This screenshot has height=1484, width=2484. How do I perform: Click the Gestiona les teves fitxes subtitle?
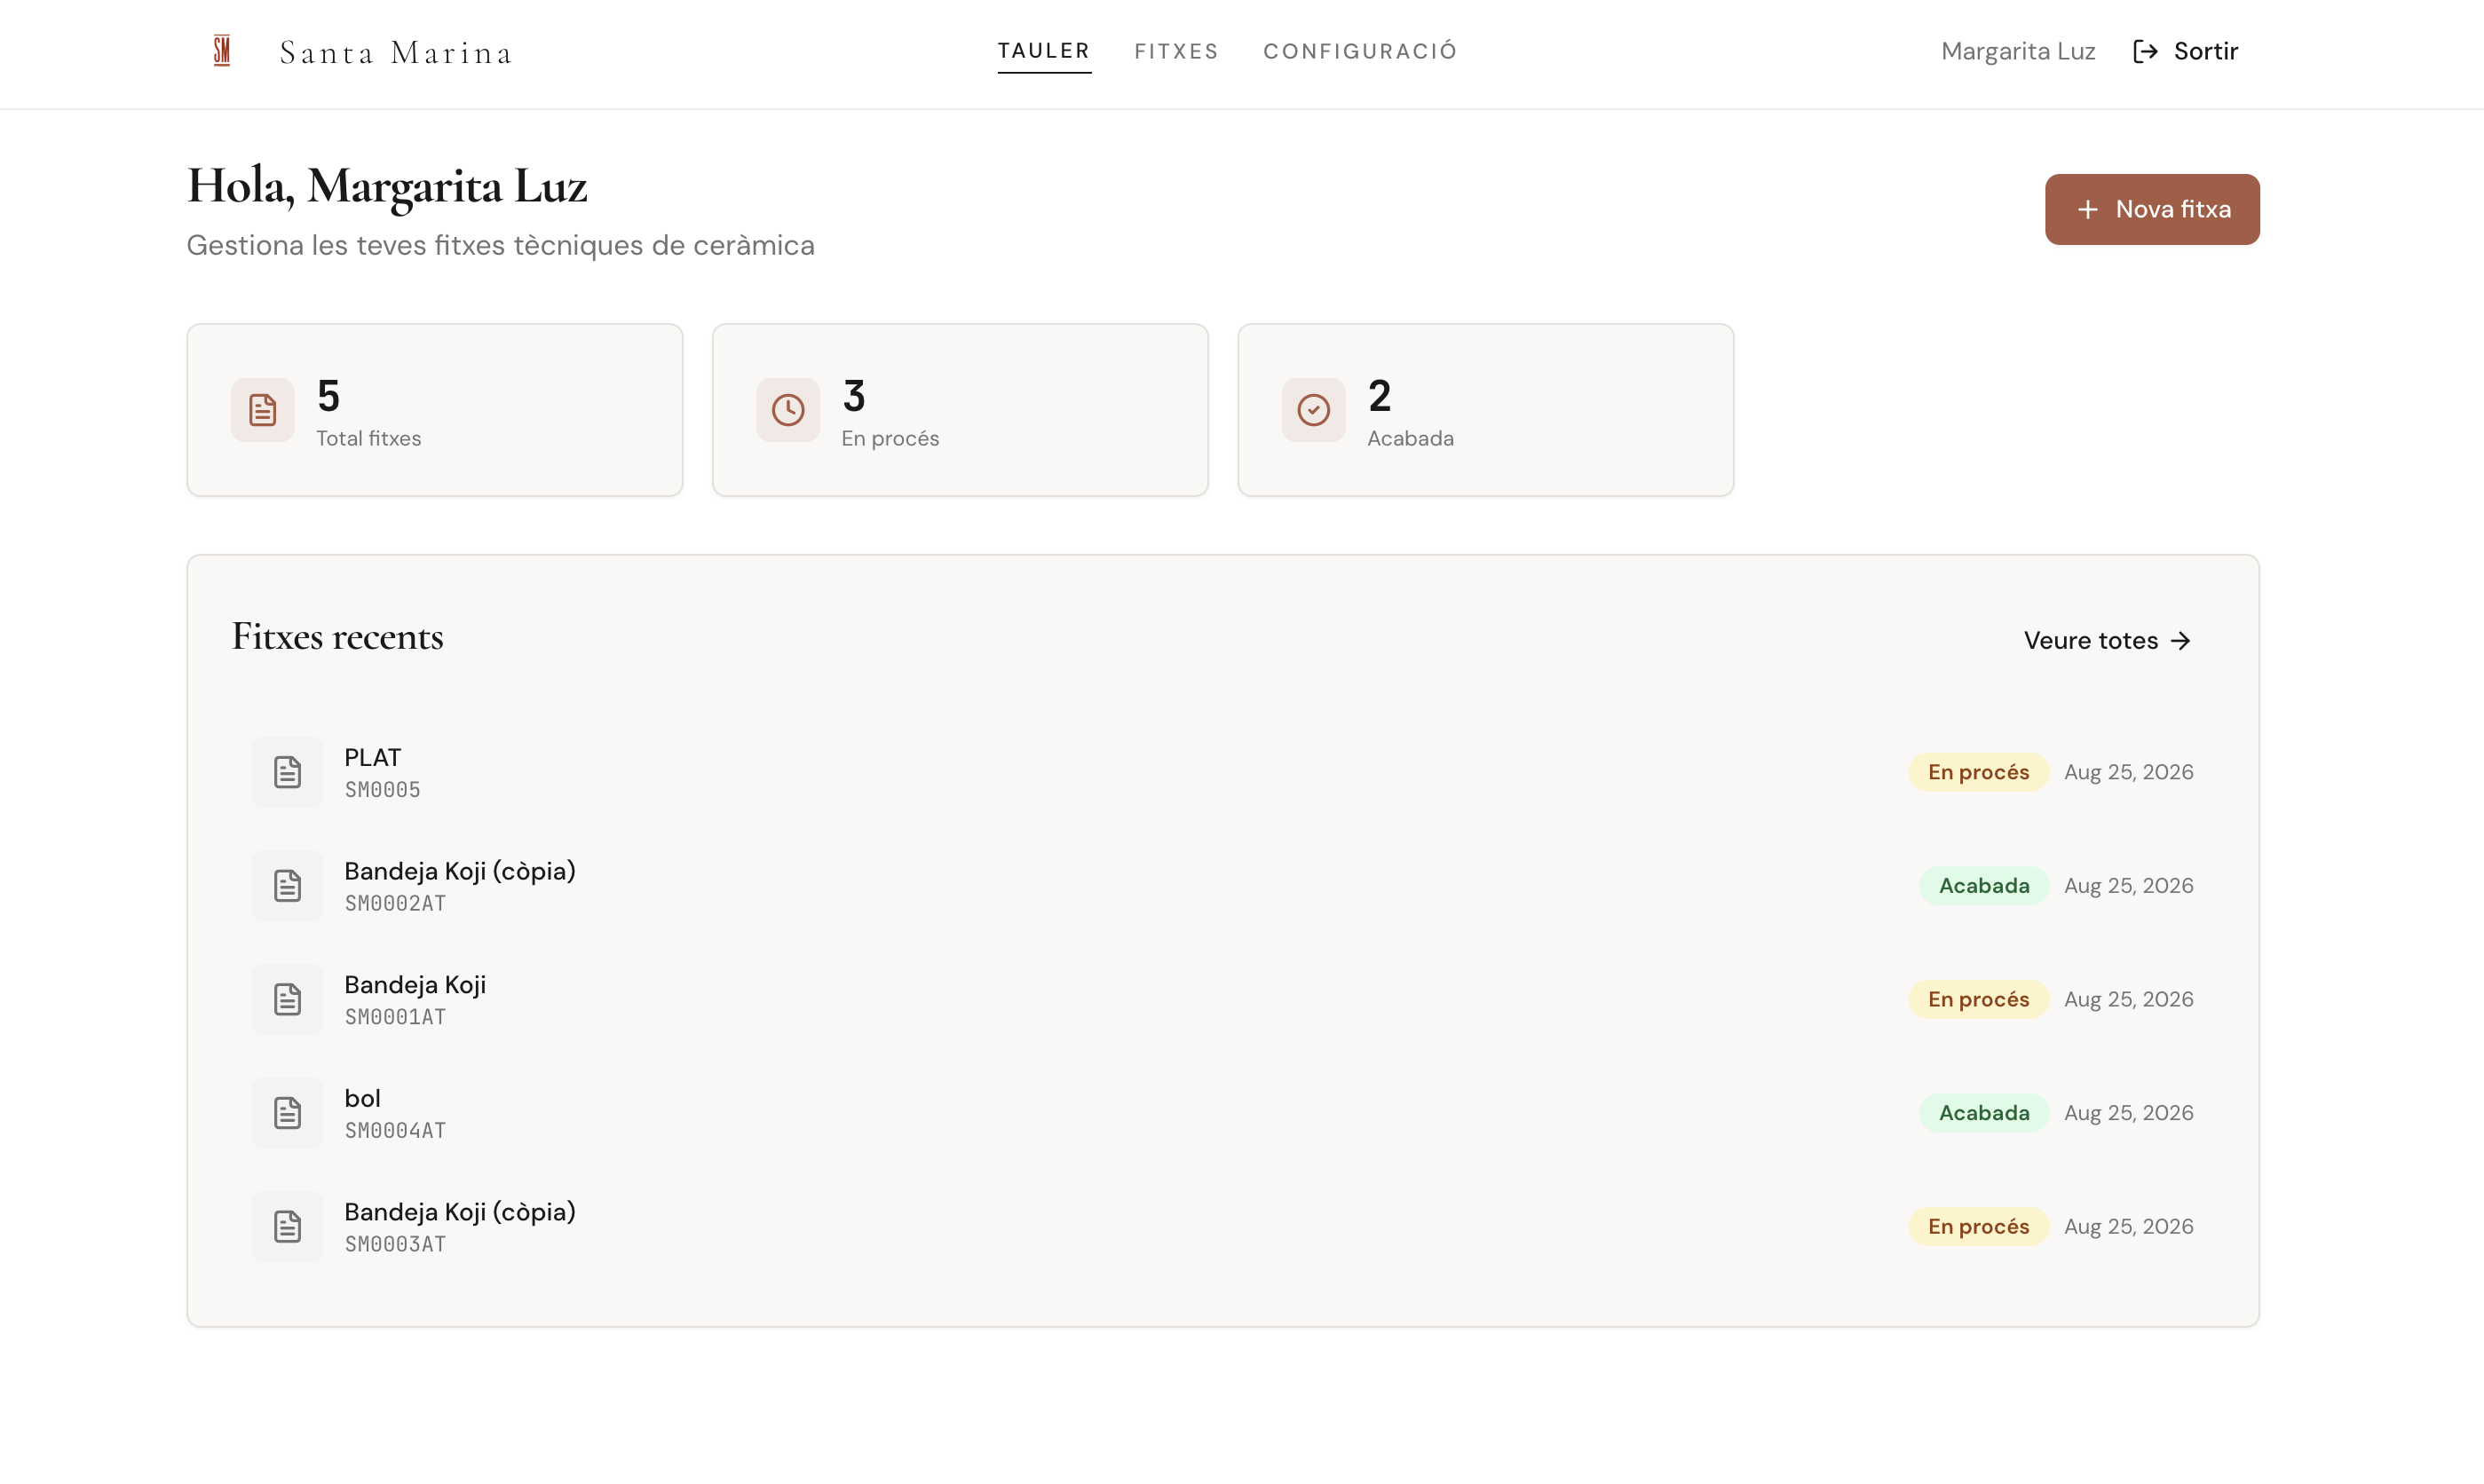click(501, 245)
